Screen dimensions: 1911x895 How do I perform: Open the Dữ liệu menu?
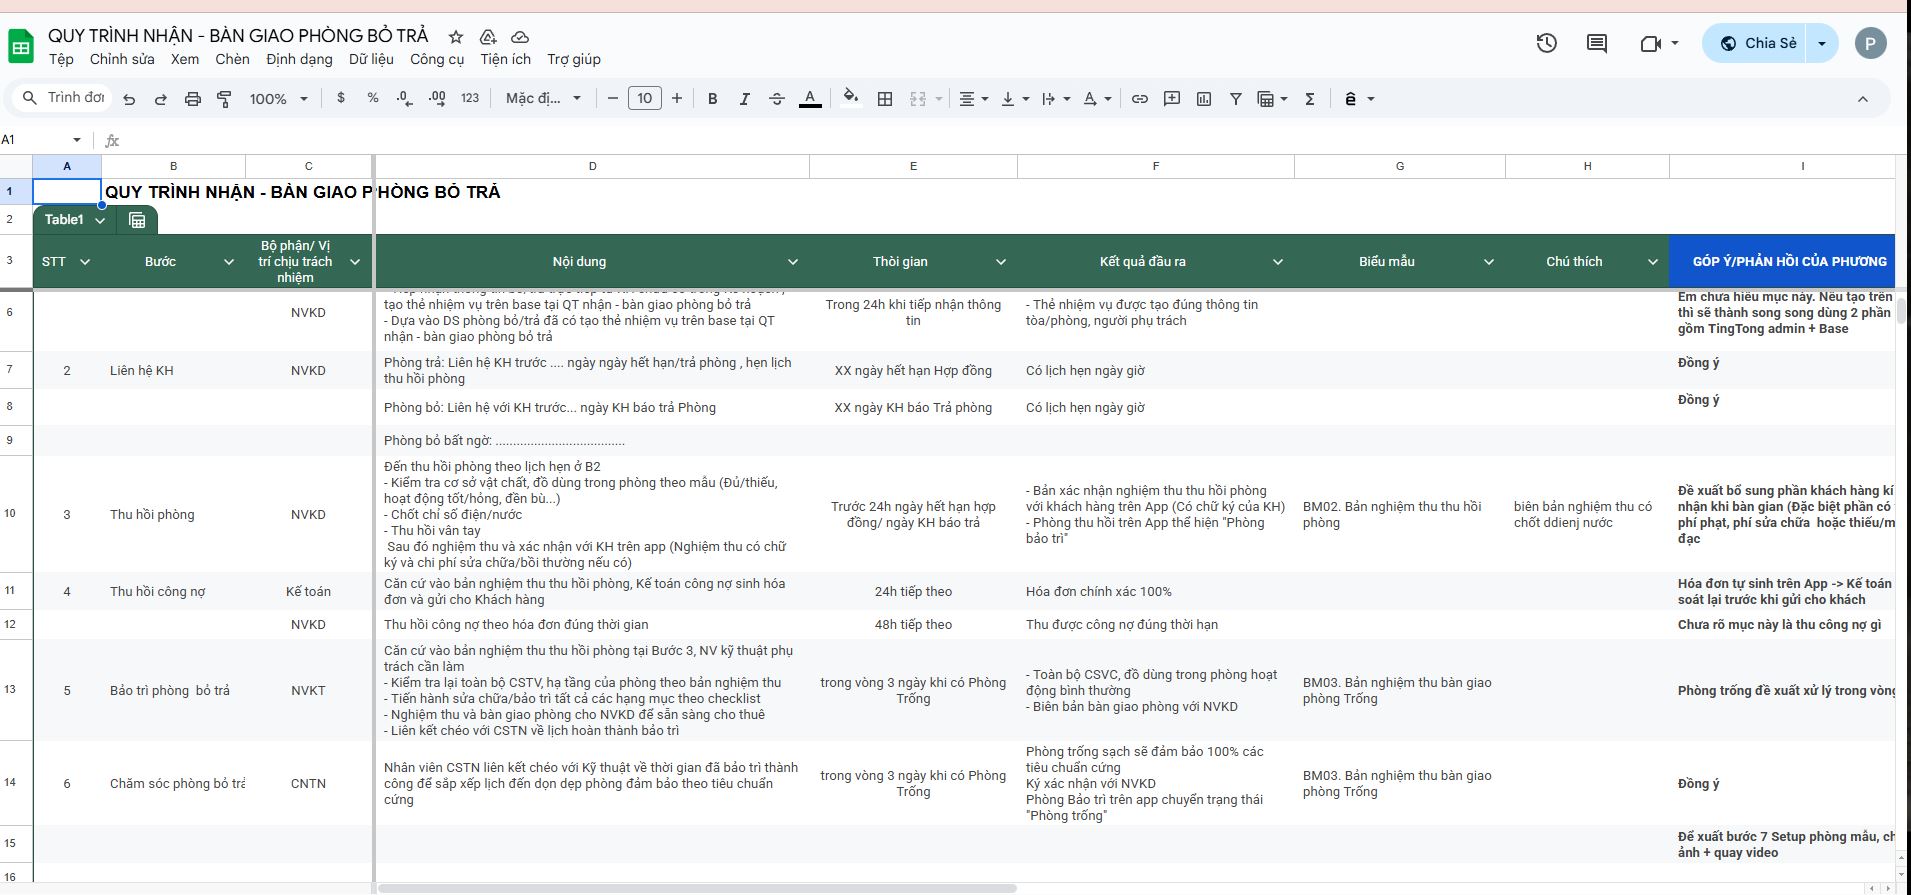[x=371, y=59]
